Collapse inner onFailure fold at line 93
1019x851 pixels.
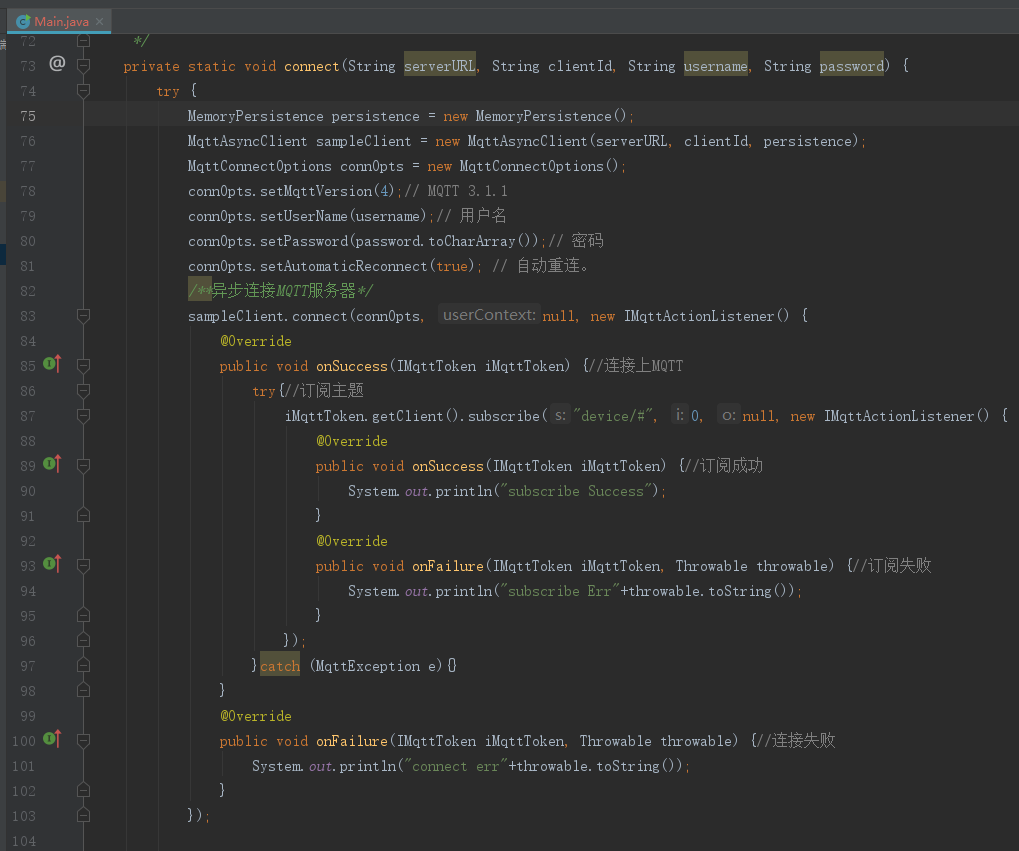tap(83, 566)
